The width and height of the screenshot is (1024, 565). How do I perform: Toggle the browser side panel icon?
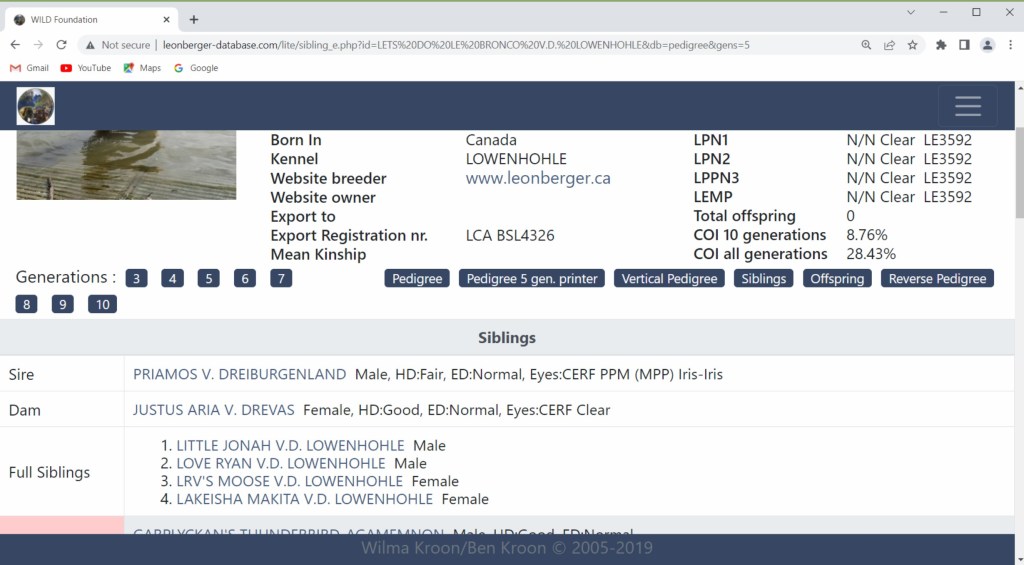(964, 45)
